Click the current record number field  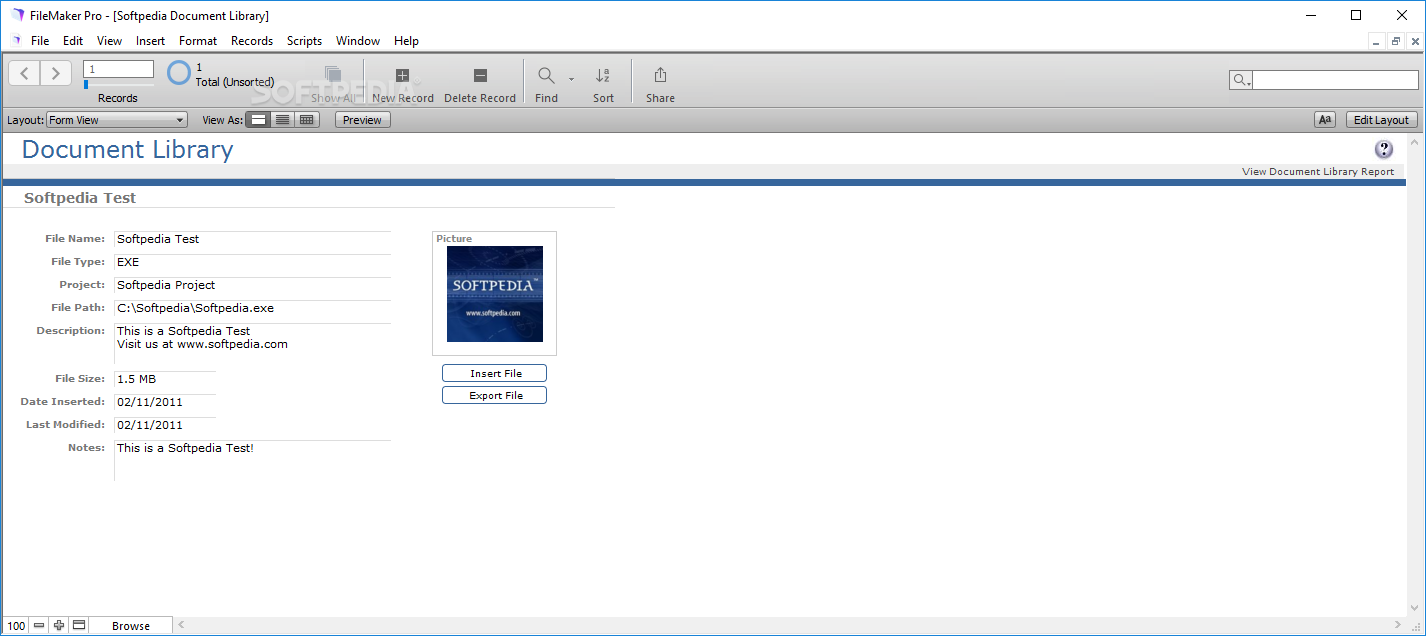click(x=118, y=69)
